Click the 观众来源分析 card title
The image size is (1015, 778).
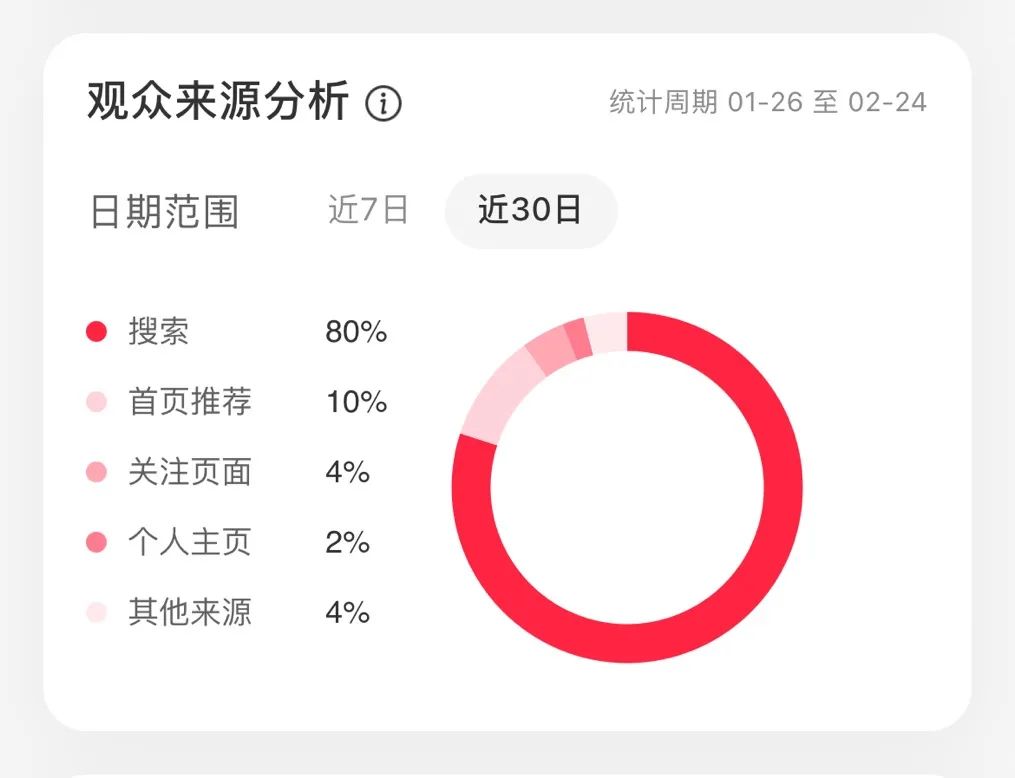(x=218, y=102)
